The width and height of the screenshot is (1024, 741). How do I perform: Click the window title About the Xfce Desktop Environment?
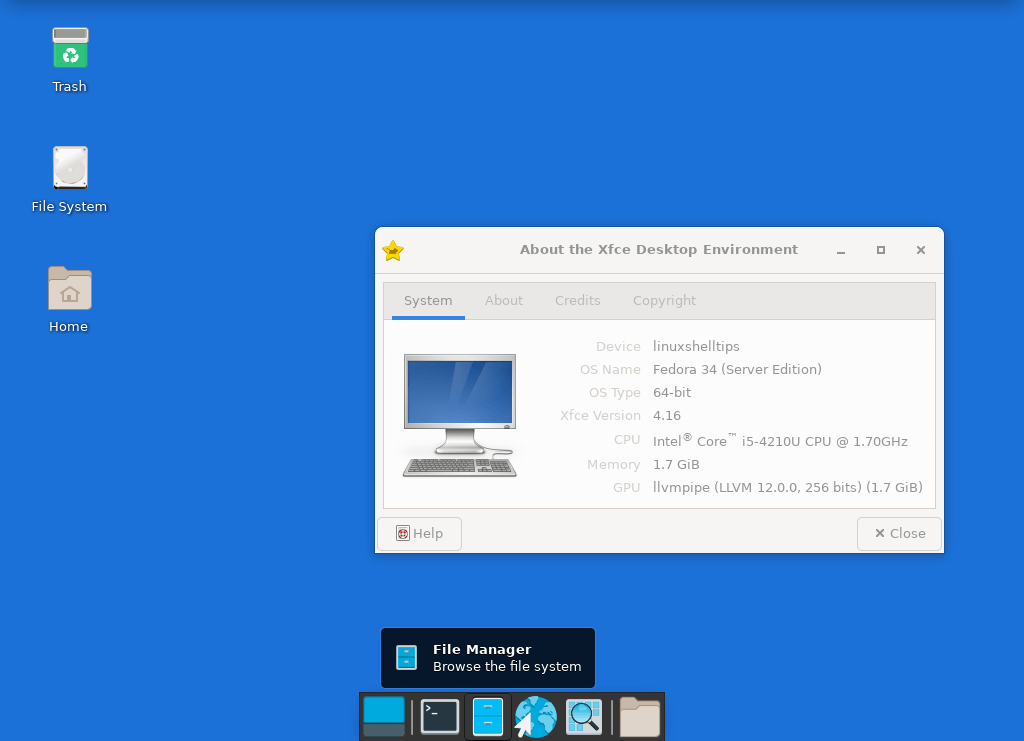point(659,249)
